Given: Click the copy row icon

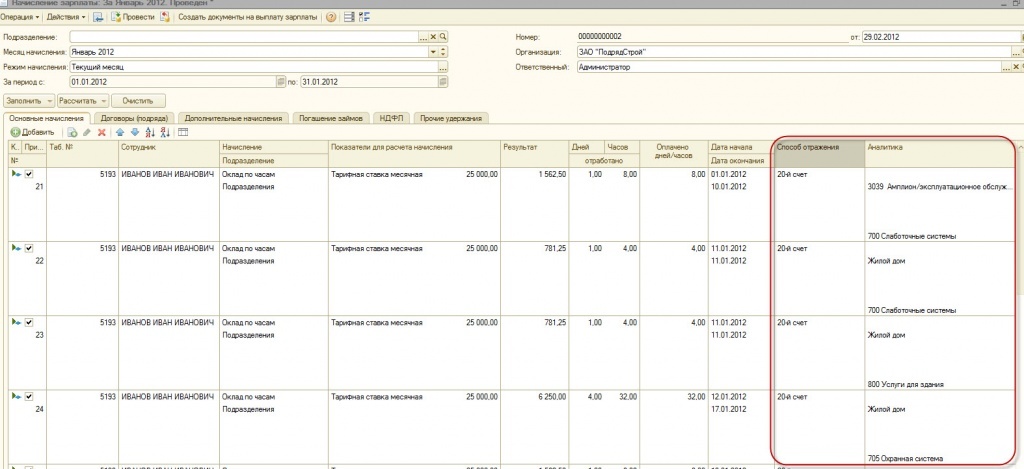Looking at the screenshot, I should point(72,133).
